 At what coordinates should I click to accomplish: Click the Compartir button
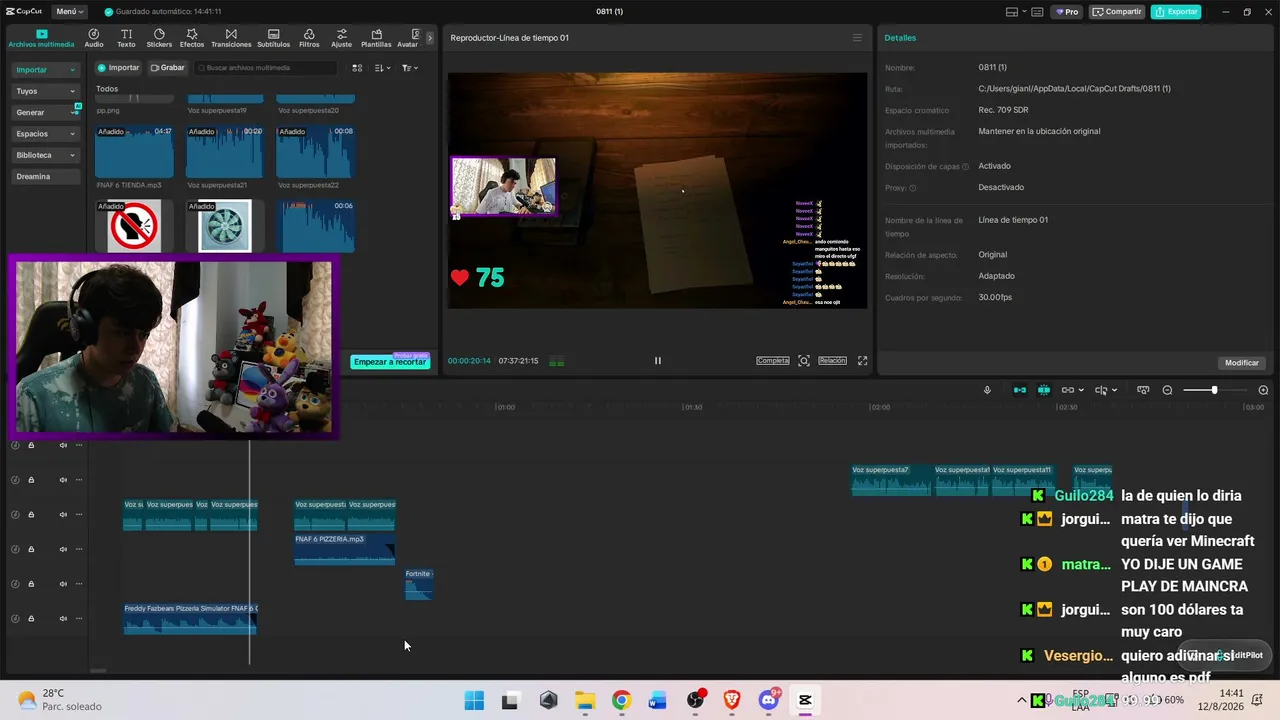click(x=1117, y=12)
